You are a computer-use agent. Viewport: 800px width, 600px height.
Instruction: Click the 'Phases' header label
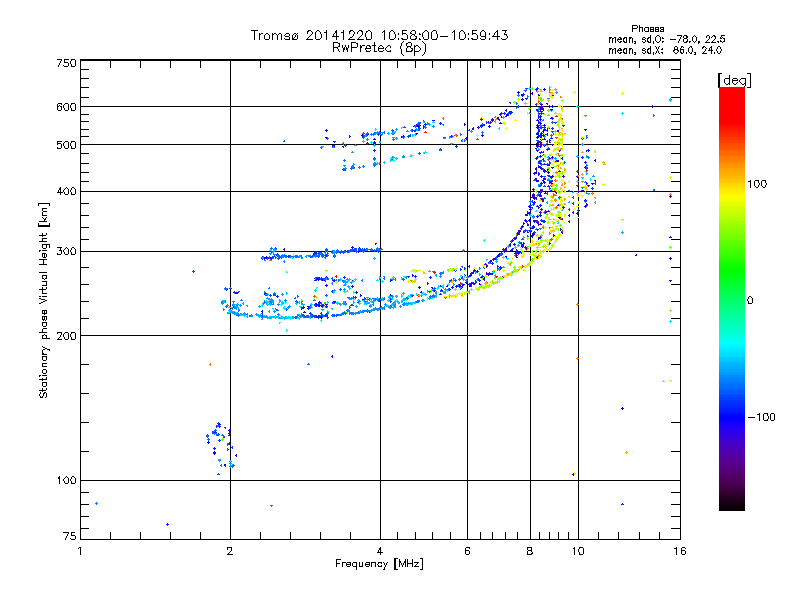coord(647,29)
